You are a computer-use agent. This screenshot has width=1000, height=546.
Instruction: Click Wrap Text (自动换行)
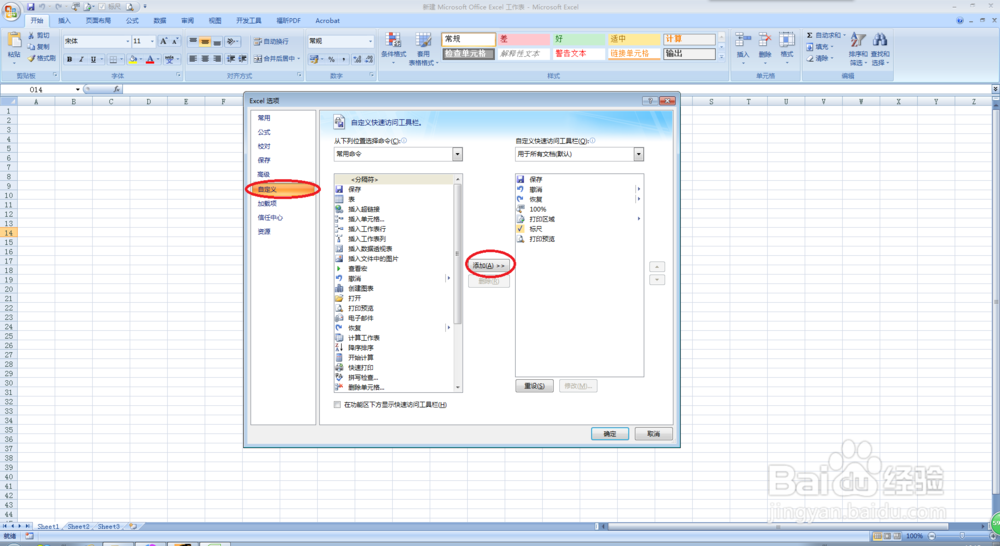pos(271,41)
